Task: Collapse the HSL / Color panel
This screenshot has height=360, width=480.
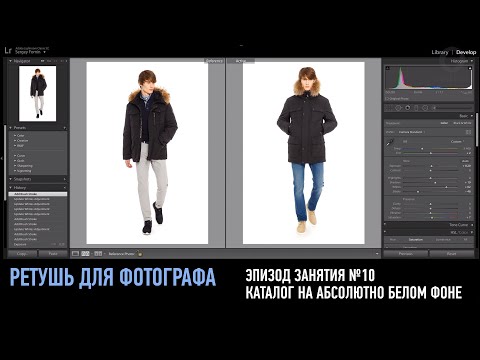Action: (472, 232)
